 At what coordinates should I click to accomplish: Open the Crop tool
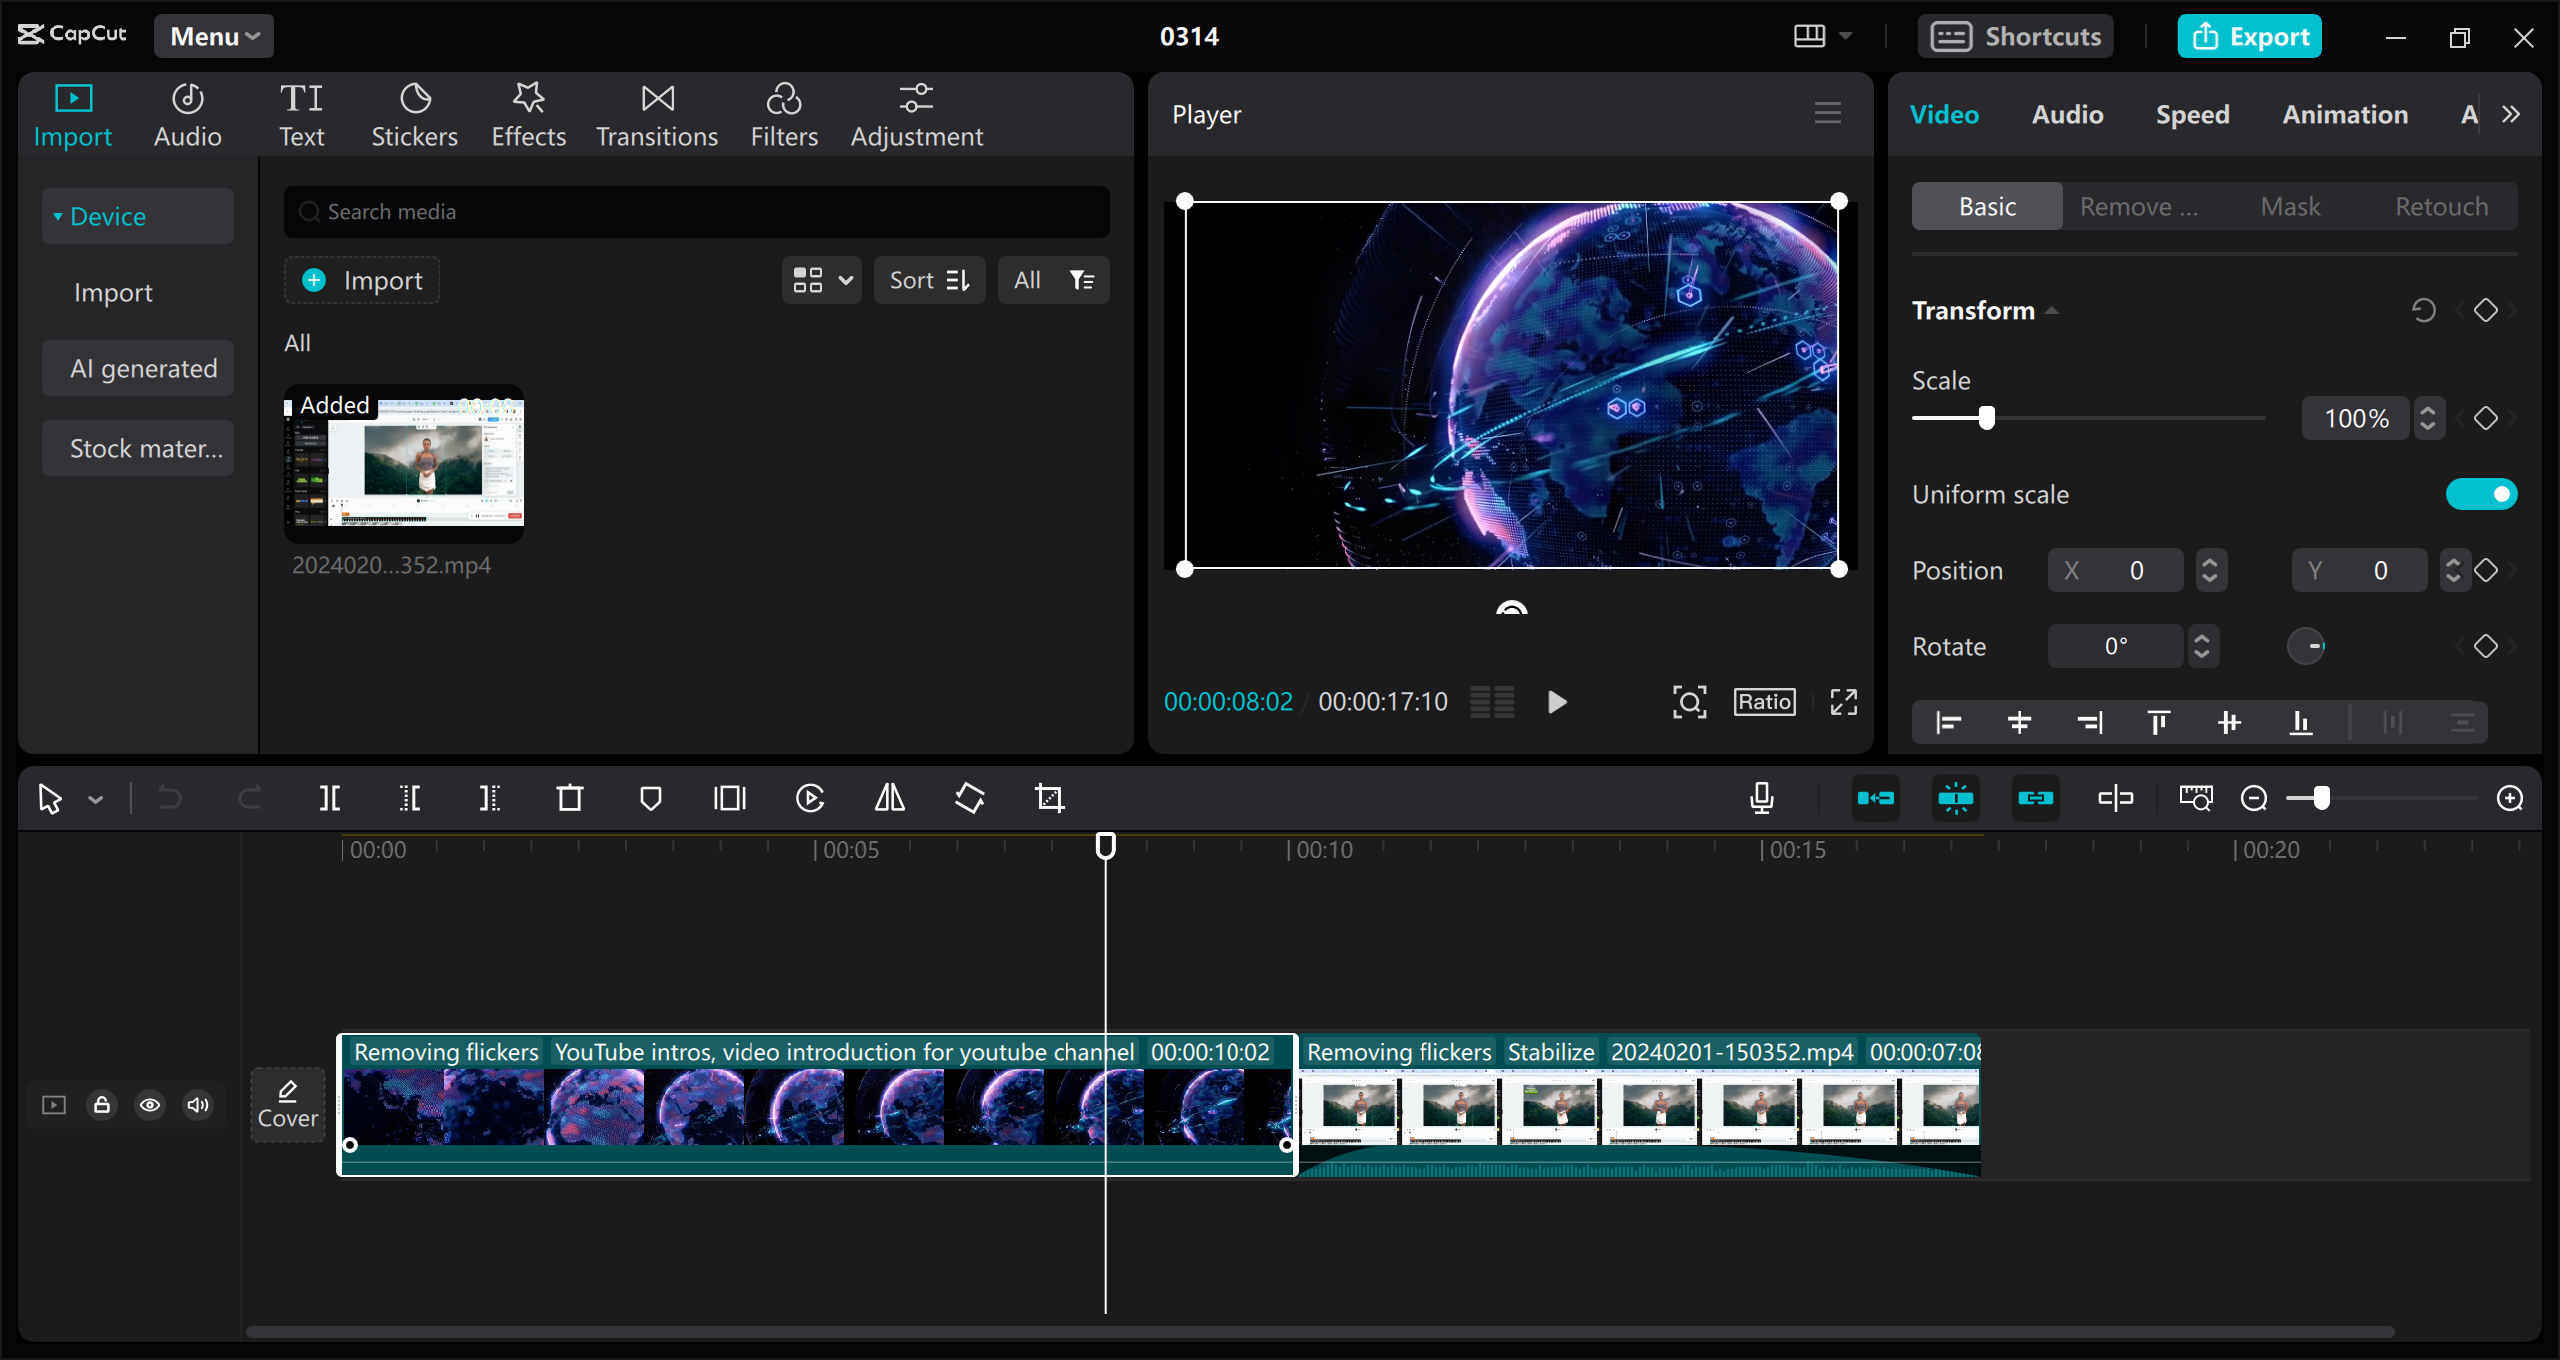pos(1049,798)
